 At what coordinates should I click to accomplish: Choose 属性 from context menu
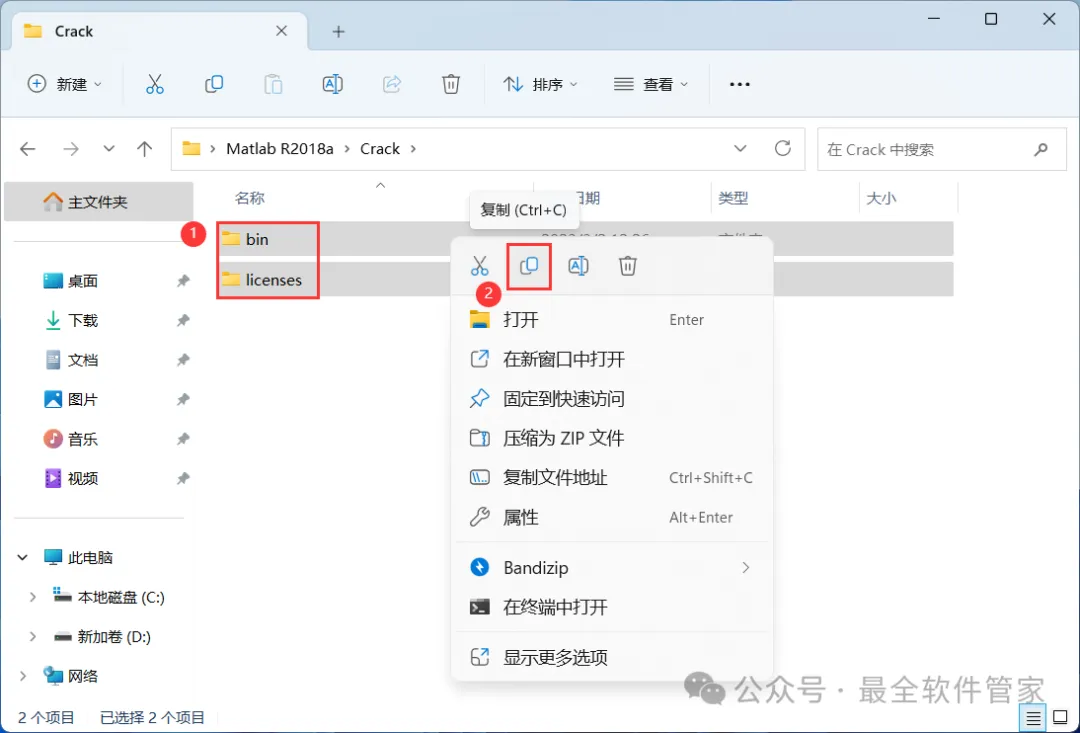612,517
